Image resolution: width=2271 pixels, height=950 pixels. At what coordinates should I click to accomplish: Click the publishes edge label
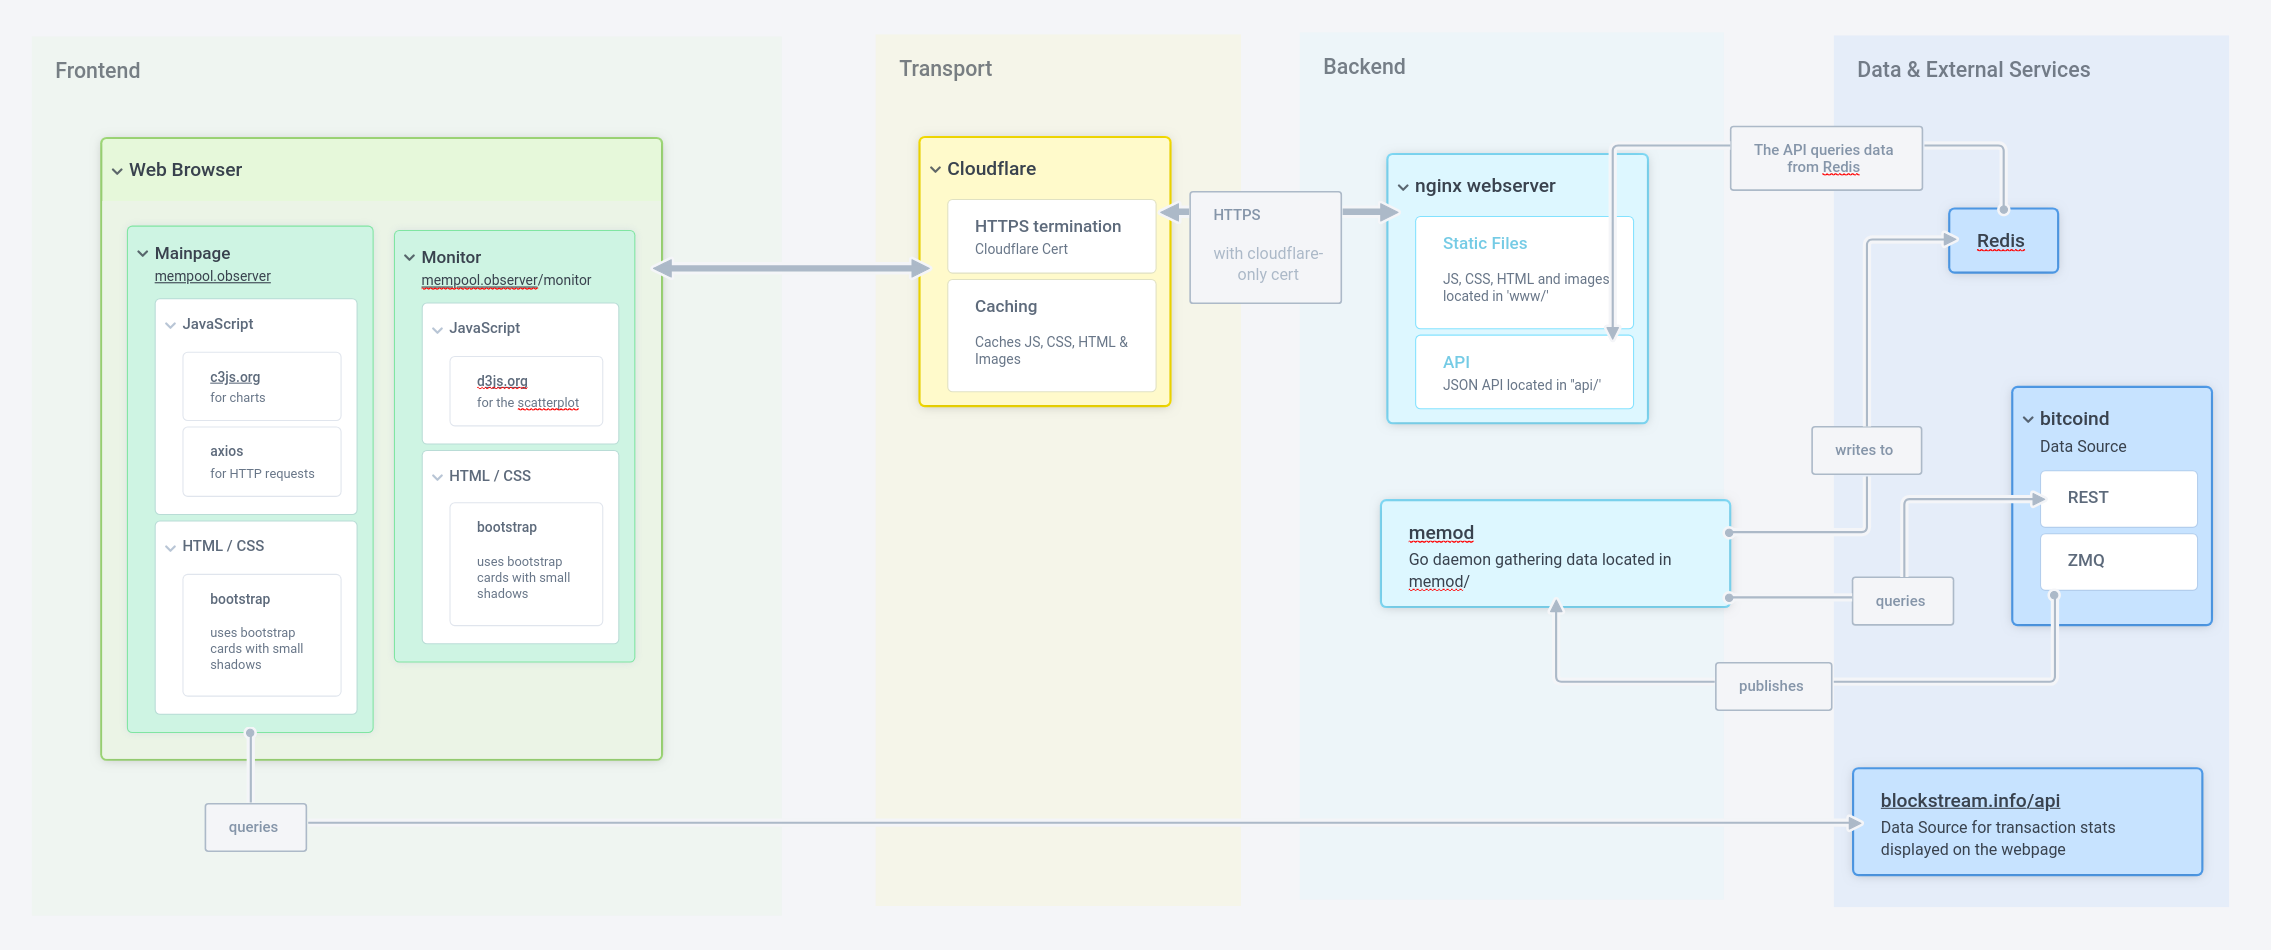(1772, 686)
